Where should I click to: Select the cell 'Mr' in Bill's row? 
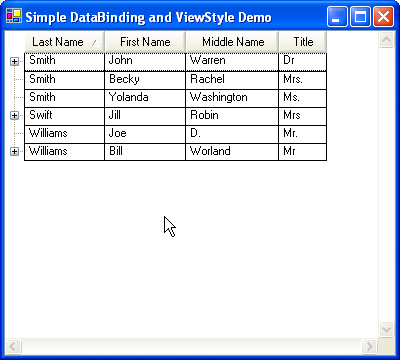303,152
